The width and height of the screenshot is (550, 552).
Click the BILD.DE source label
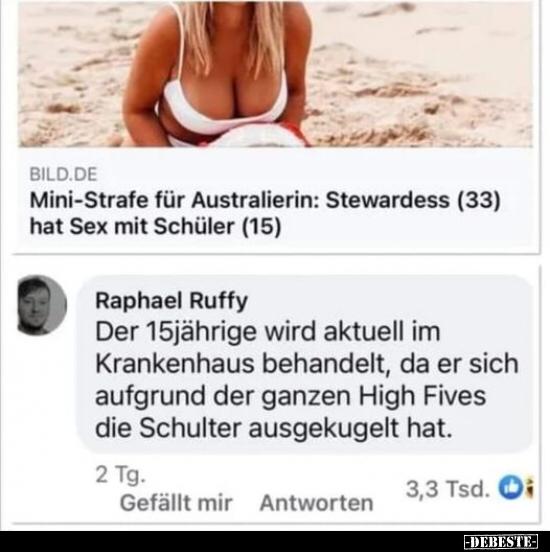click(x=63, y=174)
